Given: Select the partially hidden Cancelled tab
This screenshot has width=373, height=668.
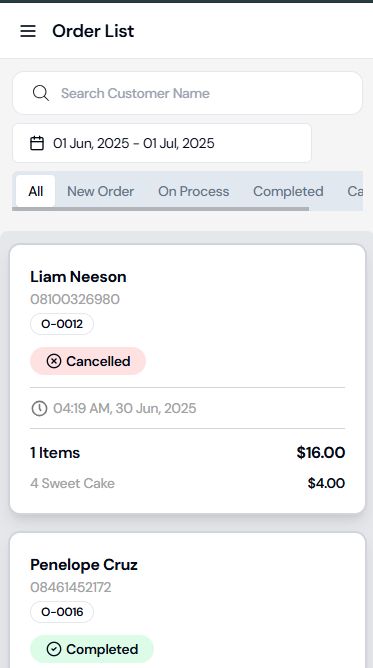Looking at the screenshot, I should tap(355, 191).
